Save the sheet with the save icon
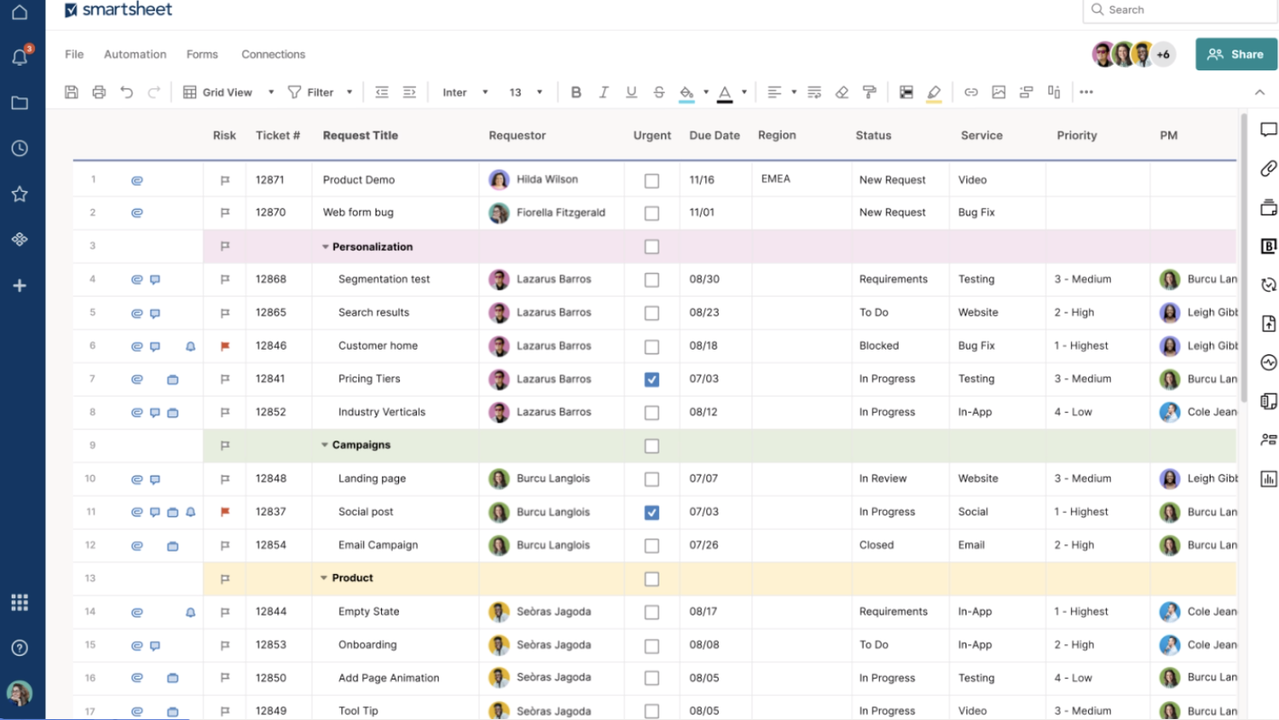 (x=70, y=92)
